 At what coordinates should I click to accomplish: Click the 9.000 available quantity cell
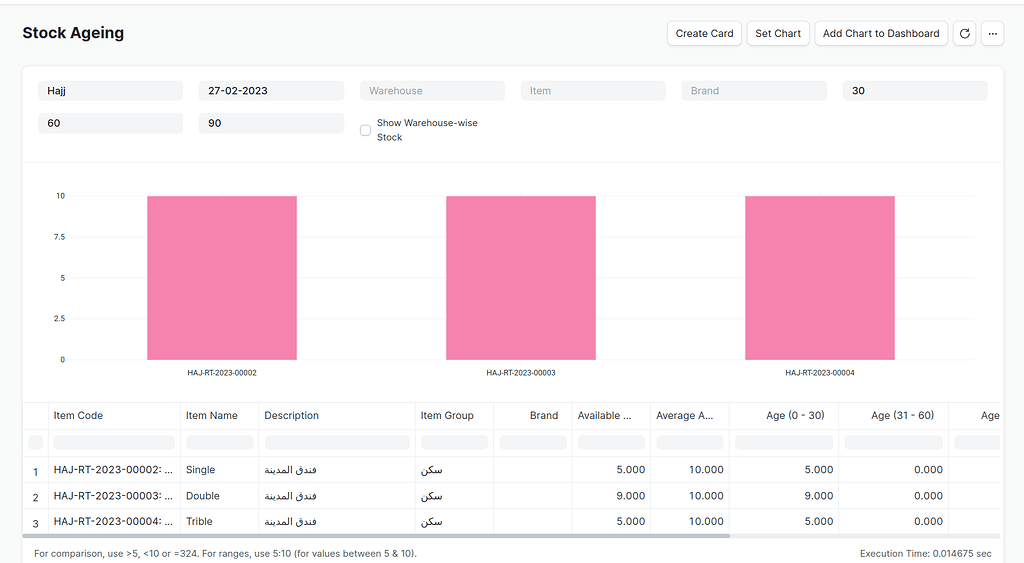pyautogui.click(x=611, y=496)
